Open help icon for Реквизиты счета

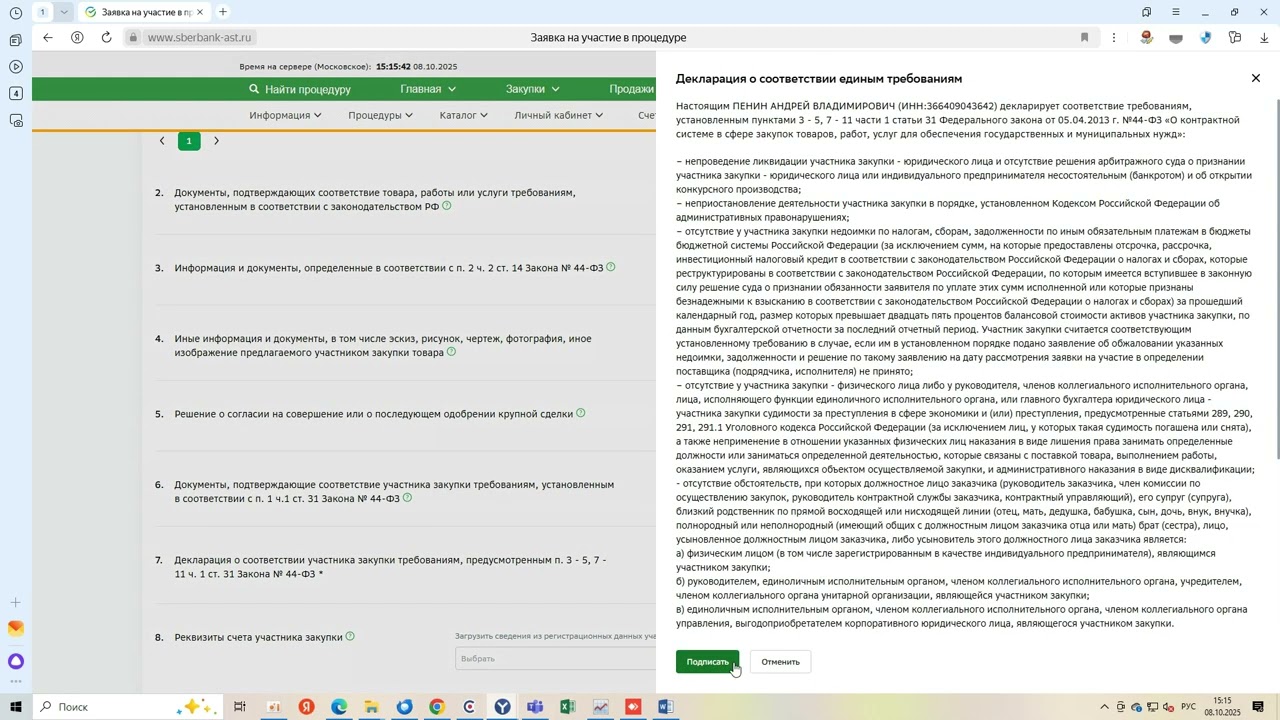(350, 636)
